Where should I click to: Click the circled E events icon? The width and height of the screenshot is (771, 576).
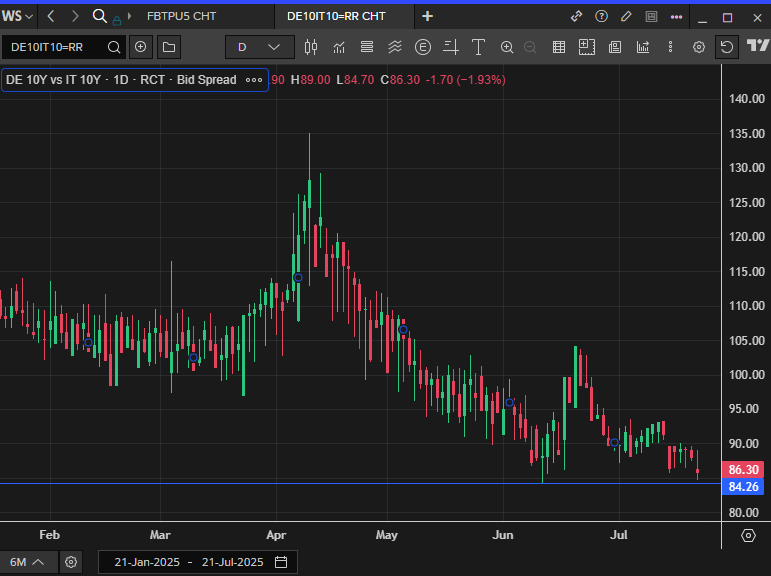point(423,47)
